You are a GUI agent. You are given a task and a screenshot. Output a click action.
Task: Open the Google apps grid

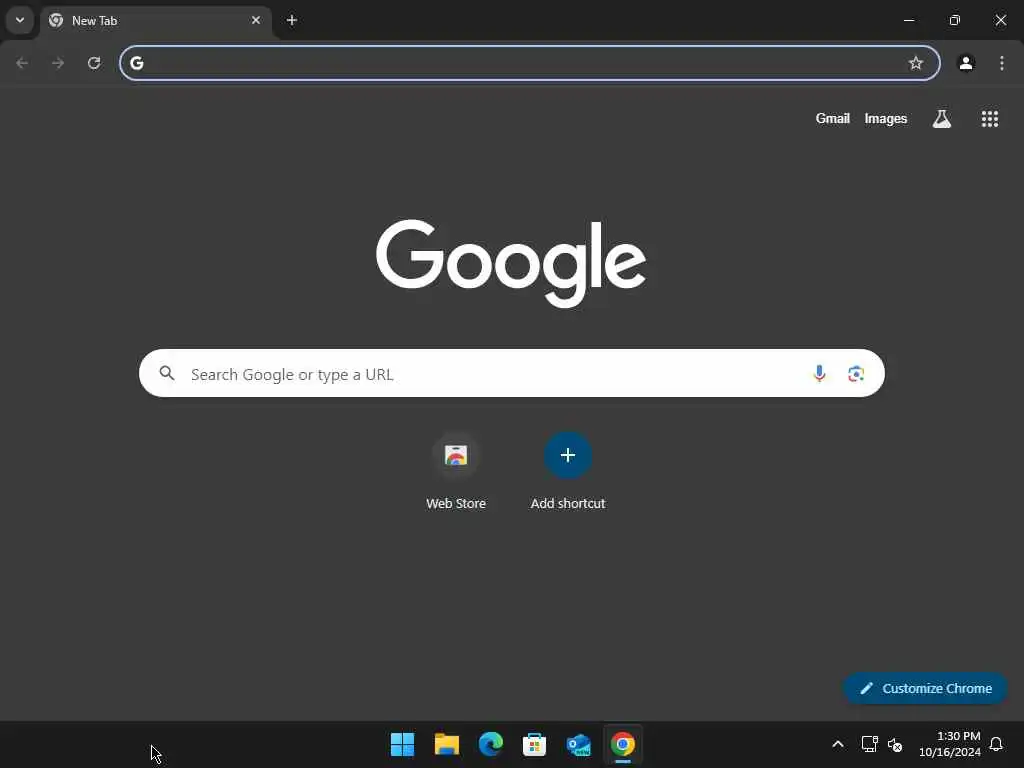tap(989, 118)
